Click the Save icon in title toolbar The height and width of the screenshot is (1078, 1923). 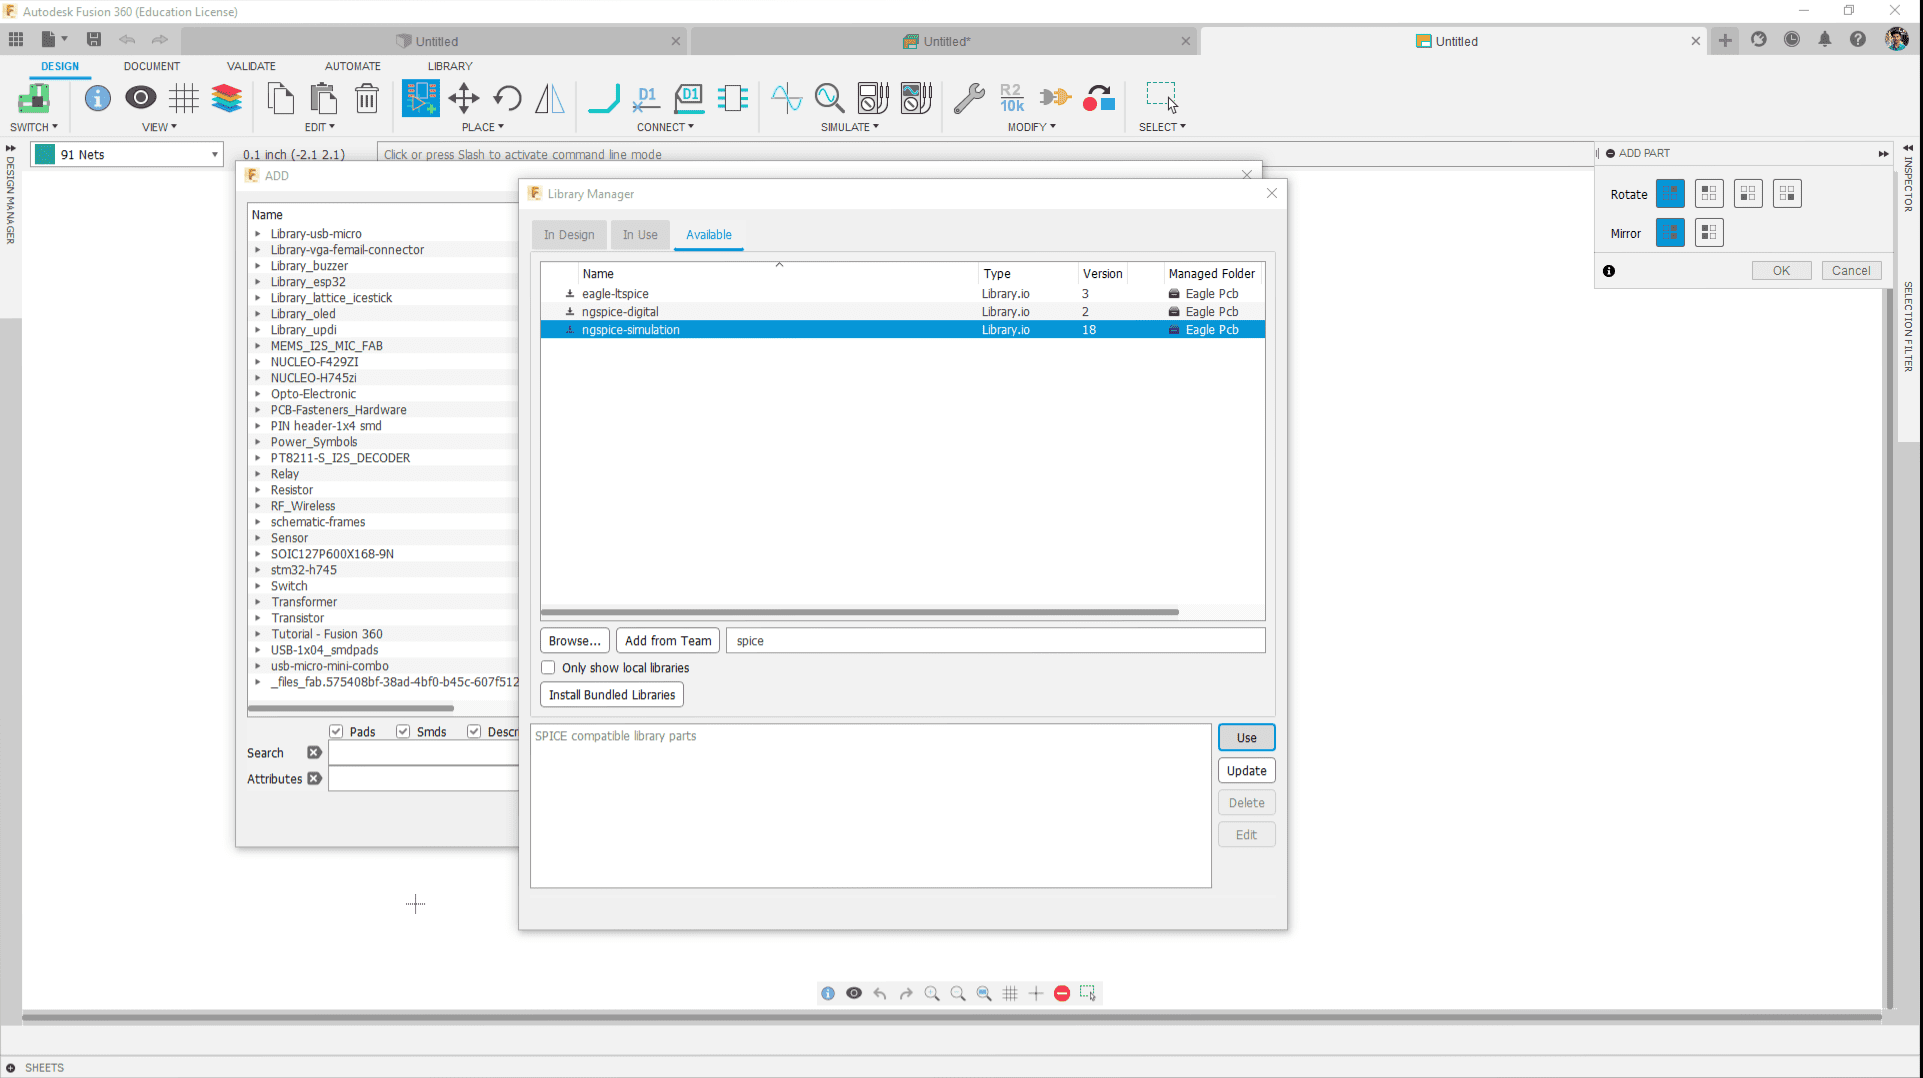[x=94, y=40]
